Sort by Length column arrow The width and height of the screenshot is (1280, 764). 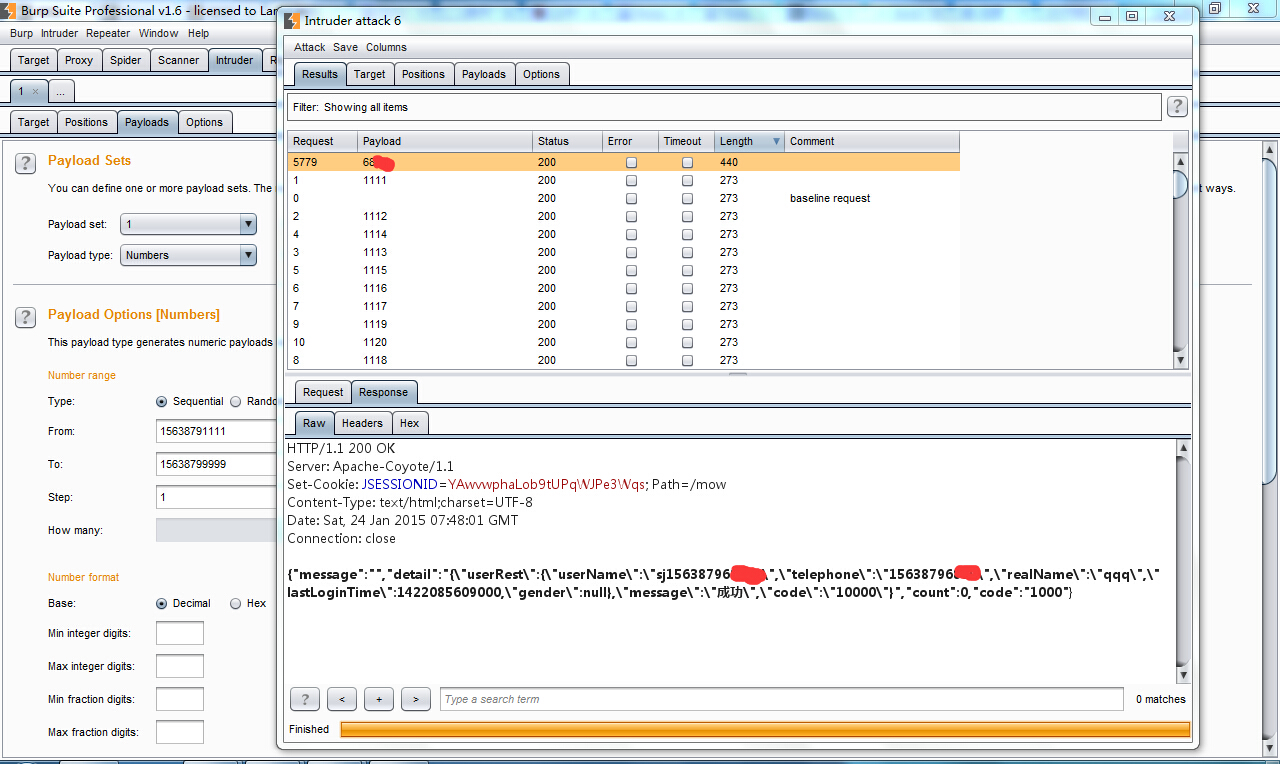click(776, 142)
